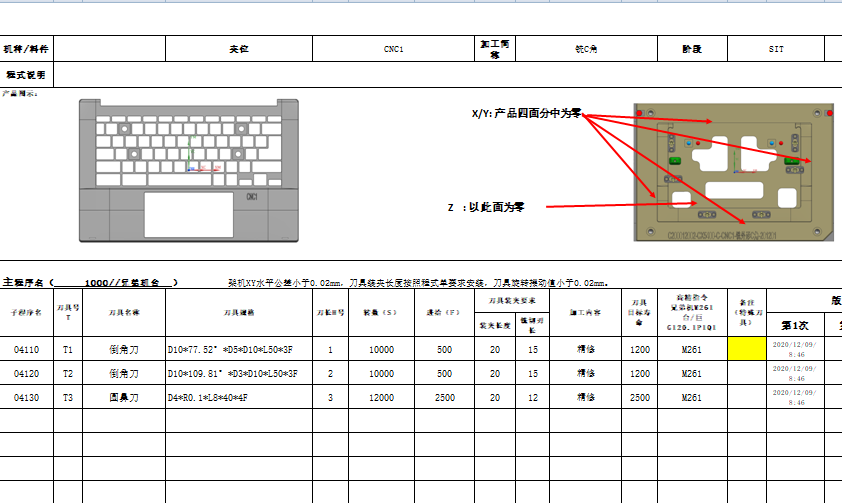
Task: Select the 机种/料件 label cell
Action: tap(26, 49)
